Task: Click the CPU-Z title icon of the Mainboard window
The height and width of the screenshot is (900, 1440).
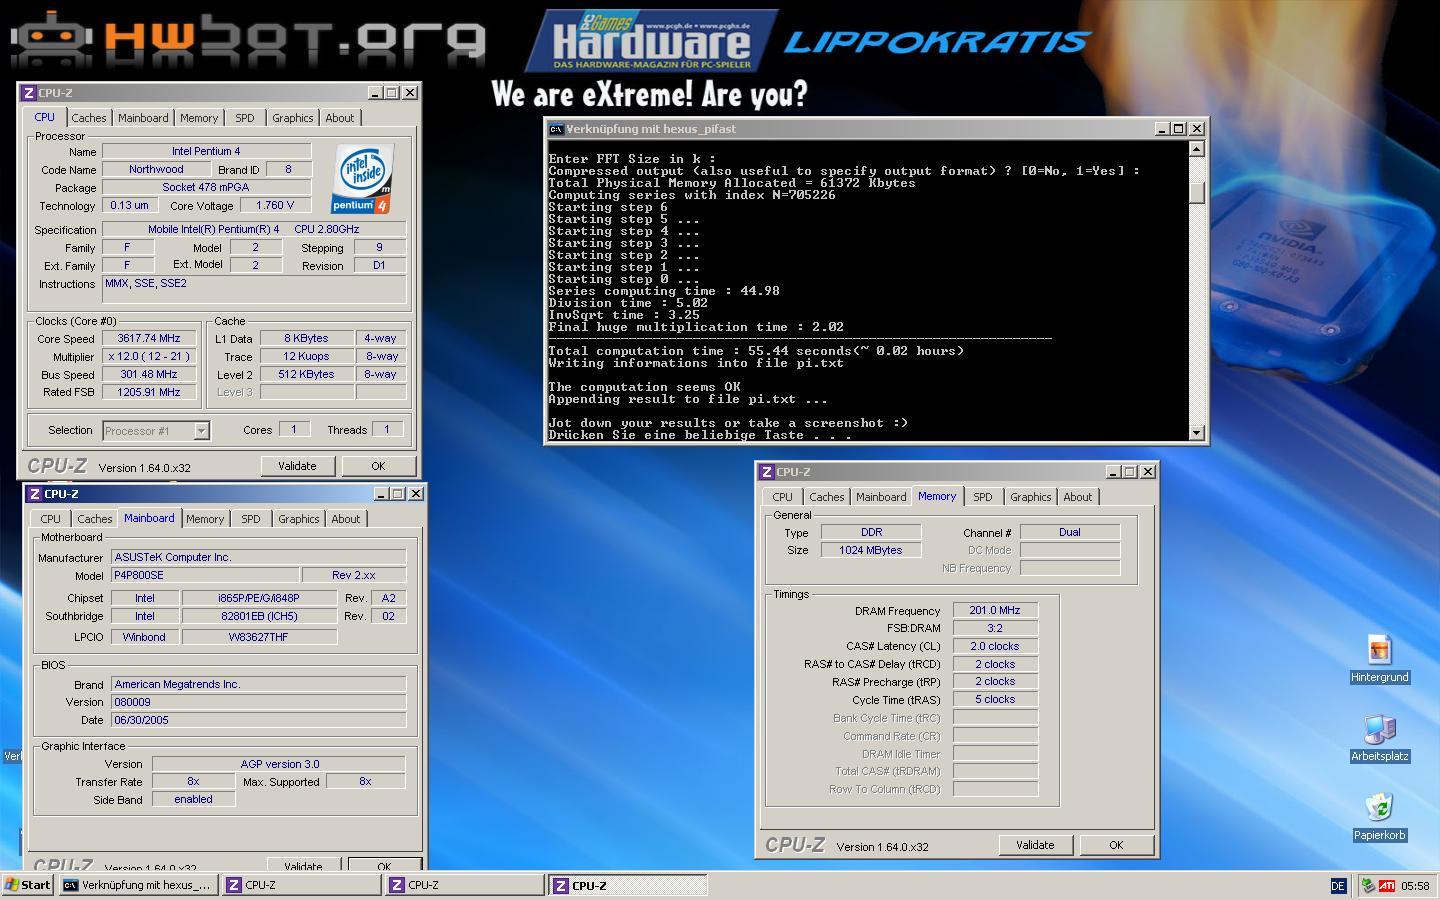Action: click(35, 494)
